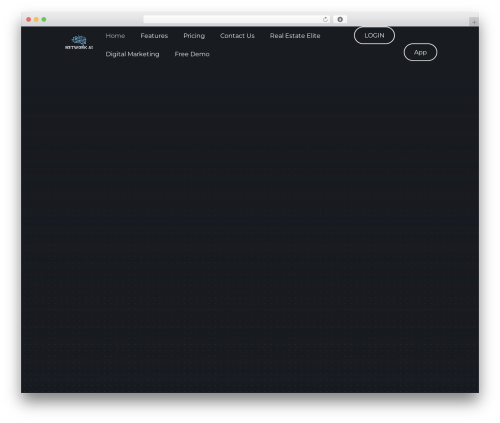This screenshot has height=423, width=500.
Task: Click the Network AI brain logo
Action: 79,43
